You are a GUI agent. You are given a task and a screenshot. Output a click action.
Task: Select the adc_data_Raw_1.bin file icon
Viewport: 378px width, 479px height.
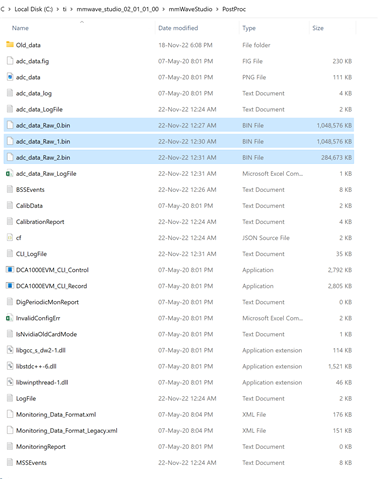(10, 141)
